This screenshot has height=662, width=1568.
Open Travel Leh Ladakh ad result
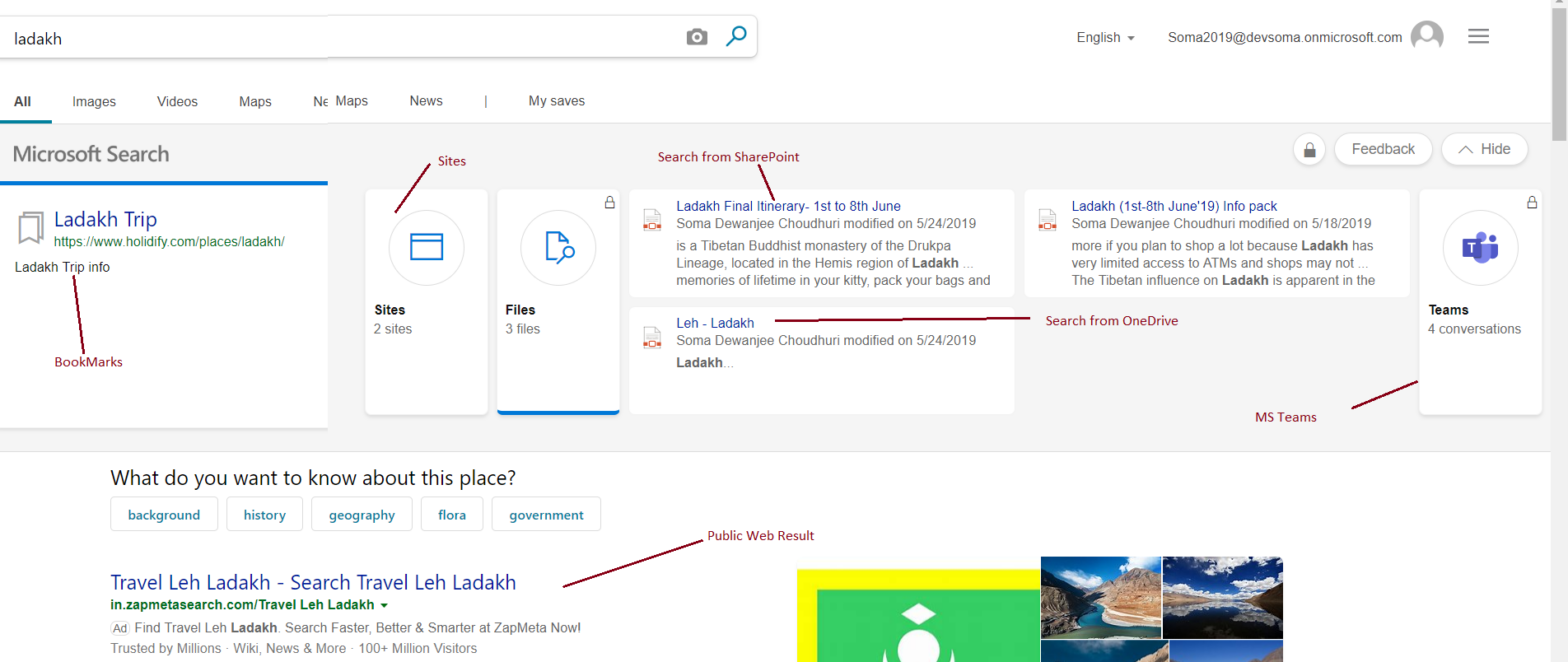click(x=313, y=582)
